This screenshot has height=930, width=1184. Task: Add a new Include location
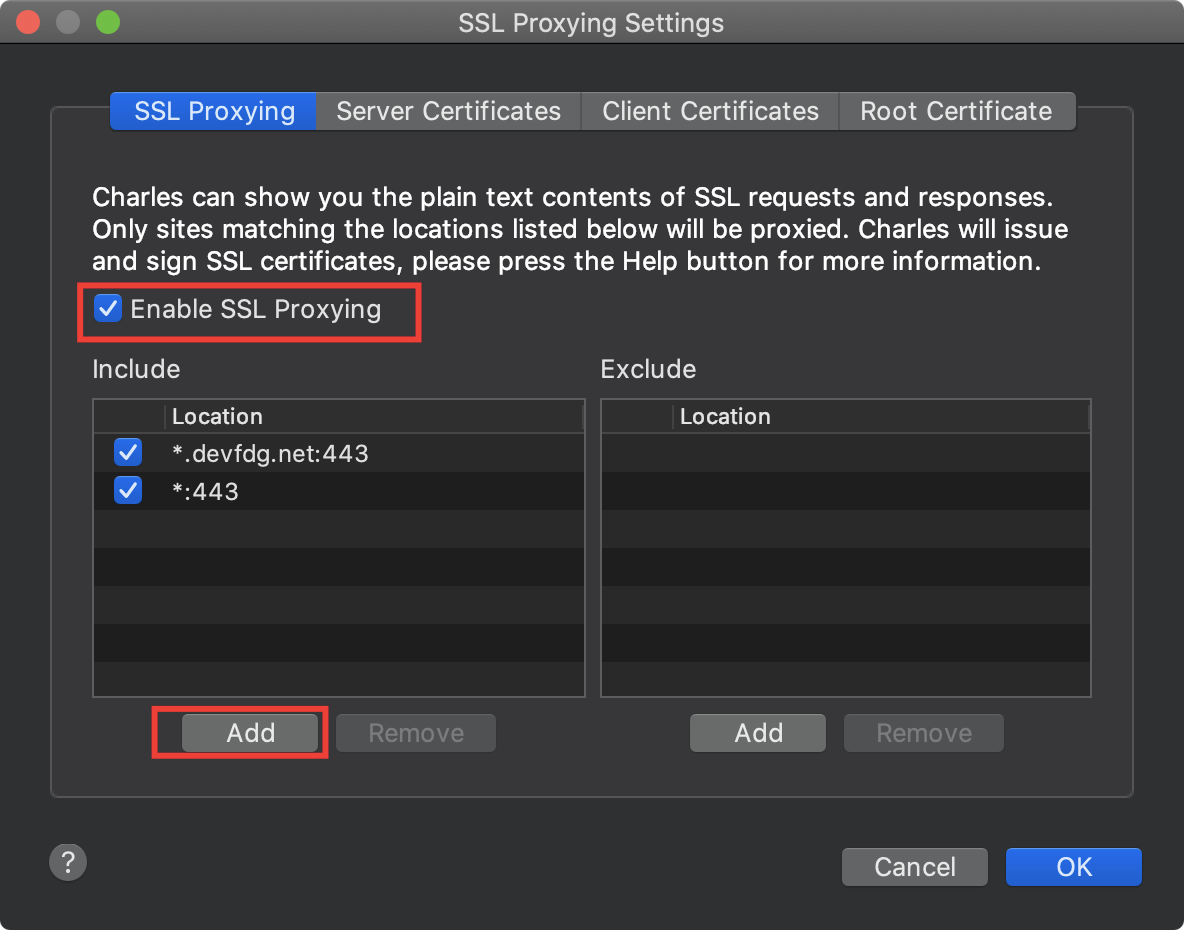pos(250,733)
